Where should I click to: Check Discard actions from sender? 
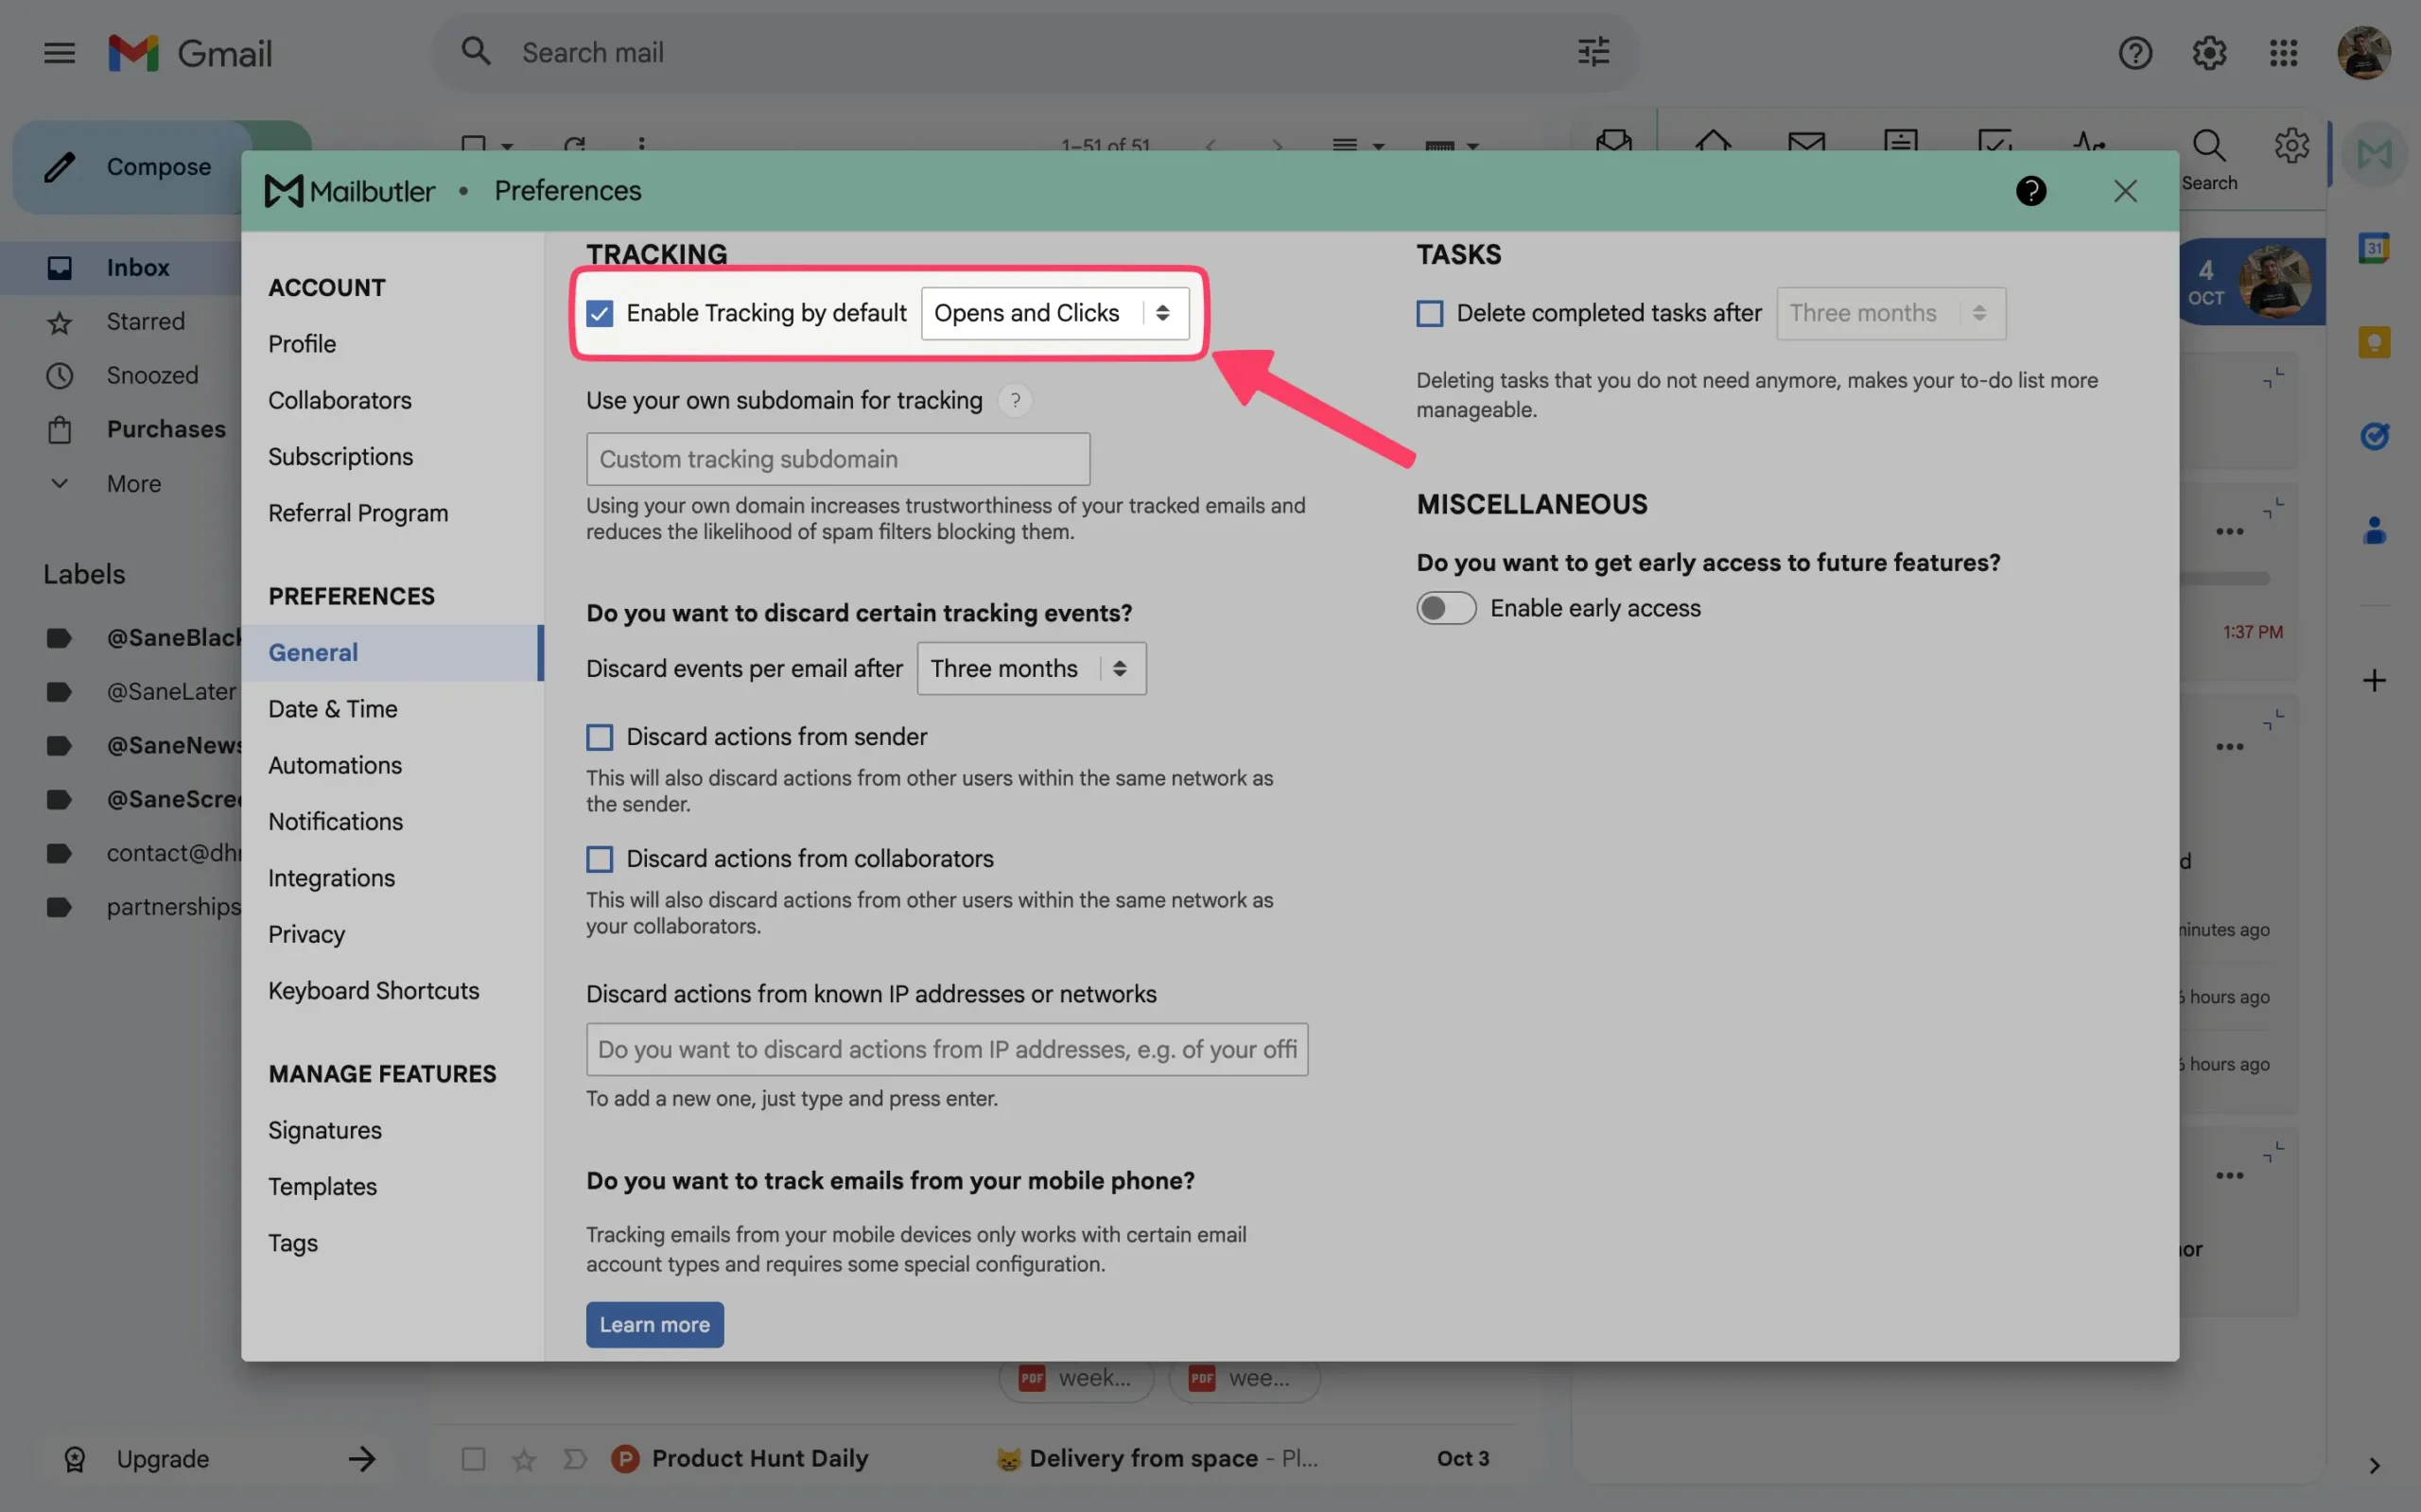click(599, 737)
